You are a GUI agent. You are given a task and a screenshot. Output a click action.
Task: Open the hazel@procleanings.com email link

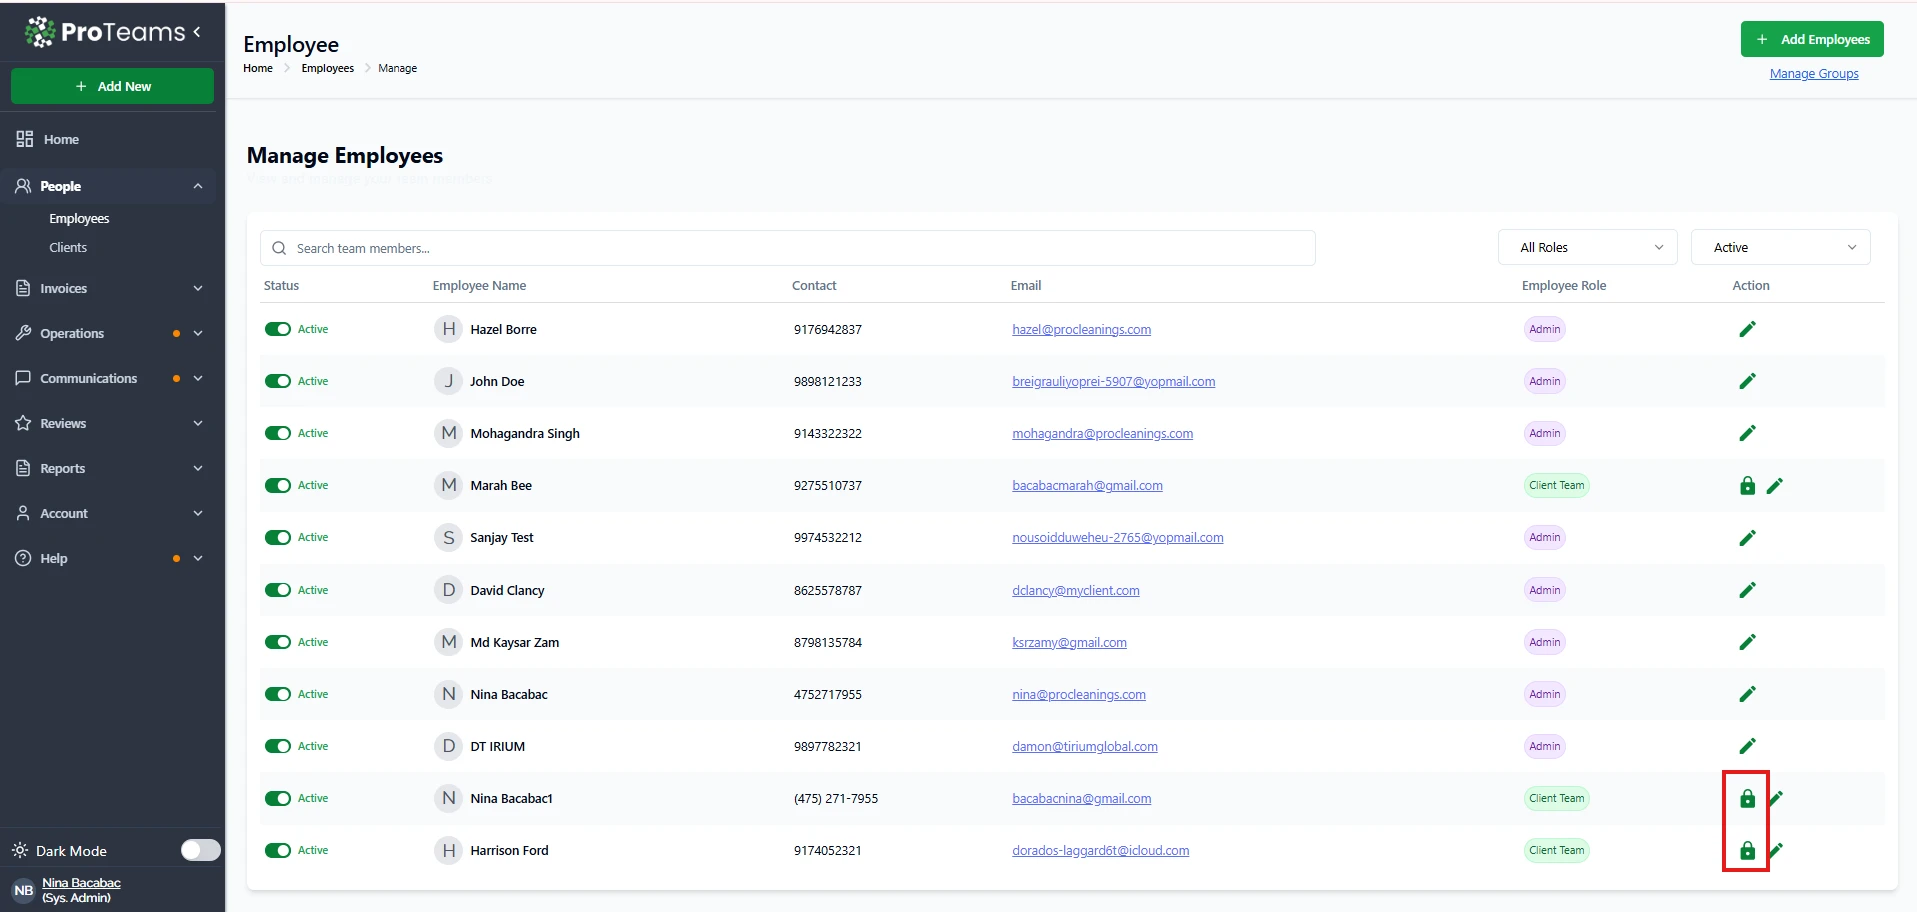1081,330
